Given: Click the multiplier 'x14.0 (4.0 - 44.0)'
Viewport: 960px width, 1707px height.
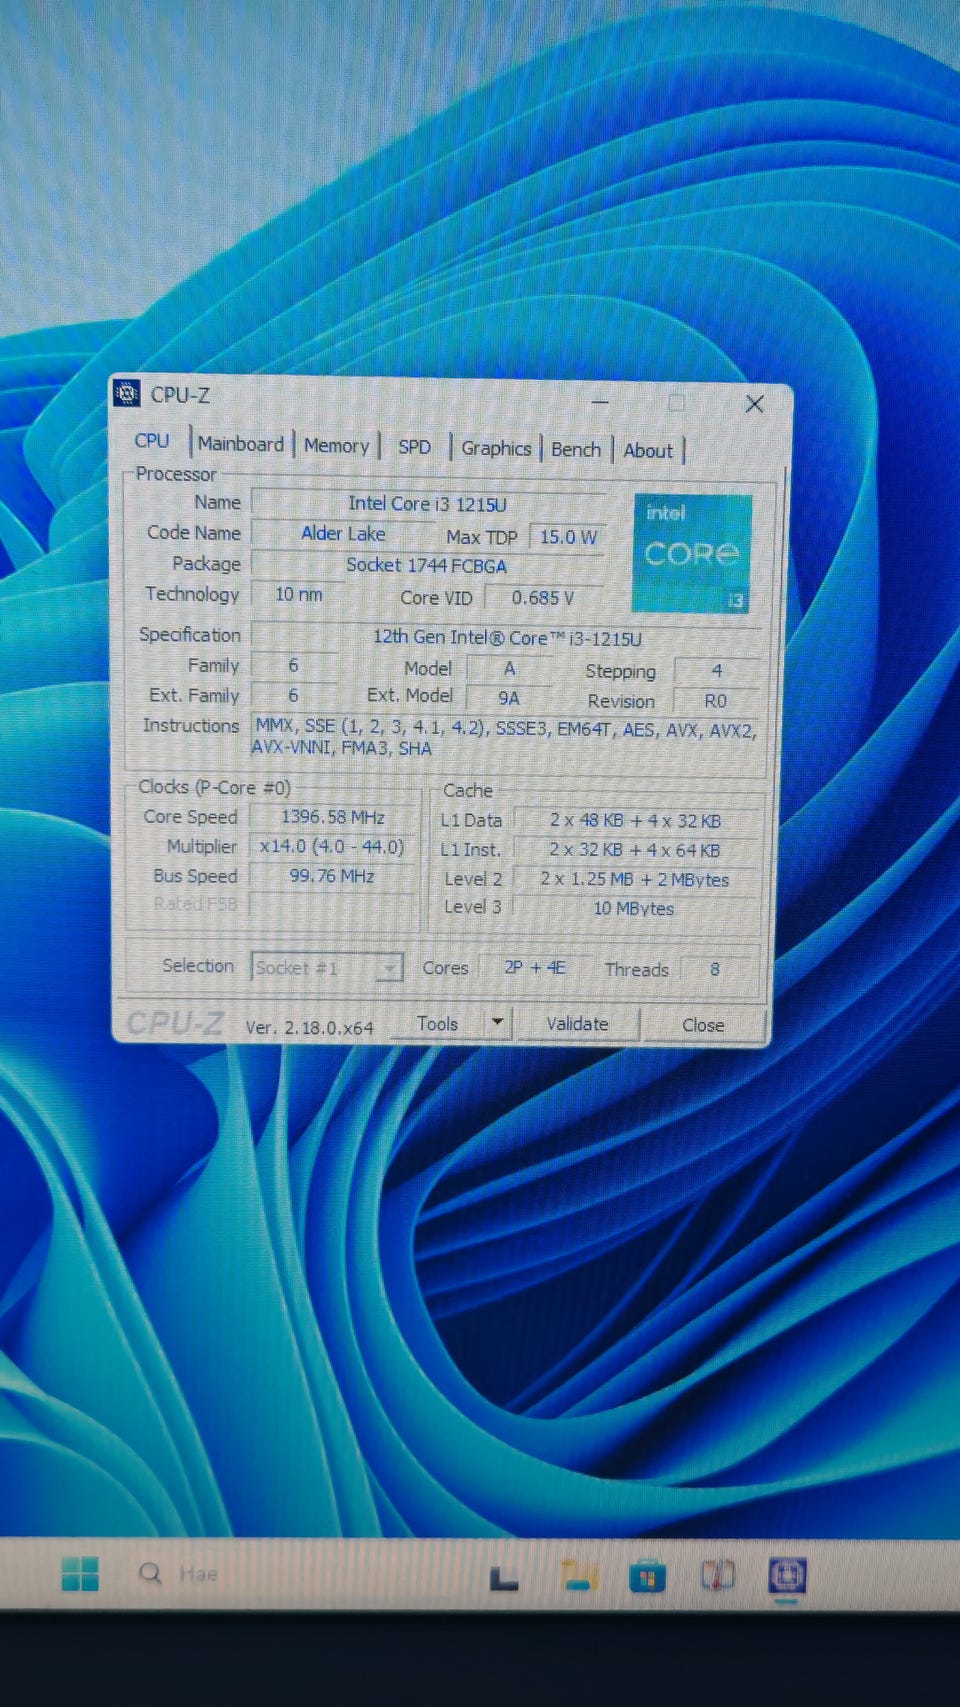Looking at the screenshot, I should click(x=332, y=846).
